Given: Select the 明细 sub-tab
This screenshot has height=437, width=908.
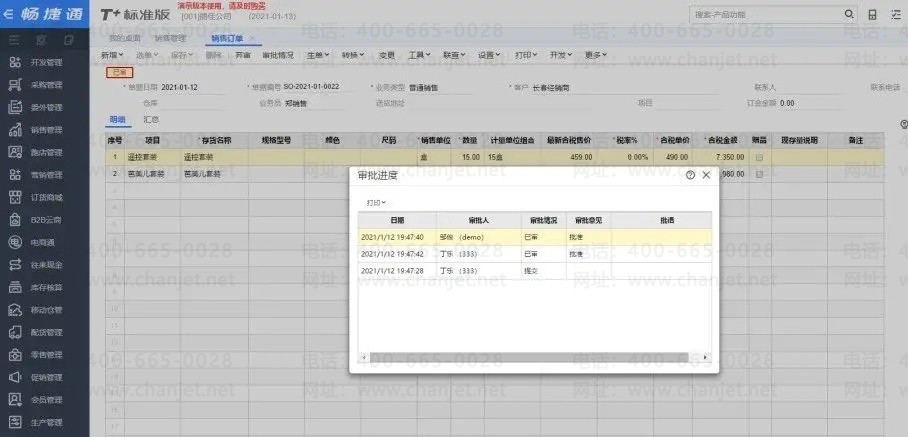Looking at the screenshot, I should click(118, 120).
